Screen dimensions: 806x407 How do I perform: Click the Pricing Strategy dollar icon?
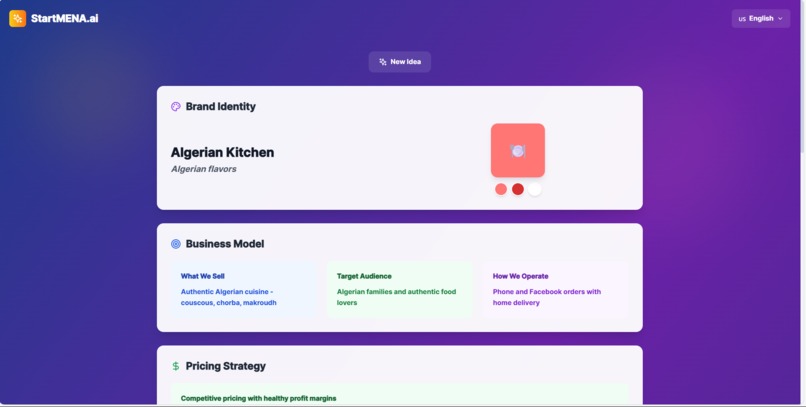(x=176, y=366)
